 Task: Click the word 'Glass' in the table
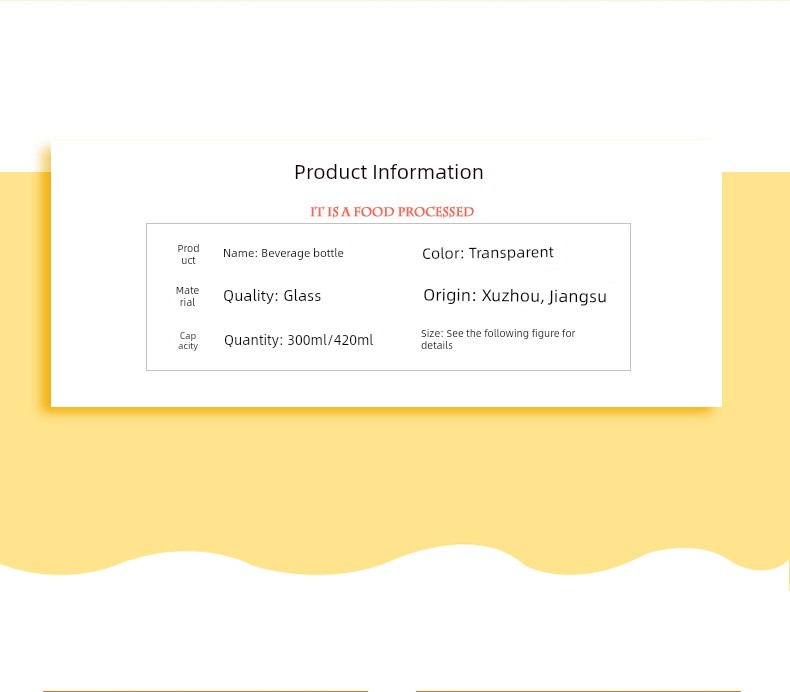(302, 295)
